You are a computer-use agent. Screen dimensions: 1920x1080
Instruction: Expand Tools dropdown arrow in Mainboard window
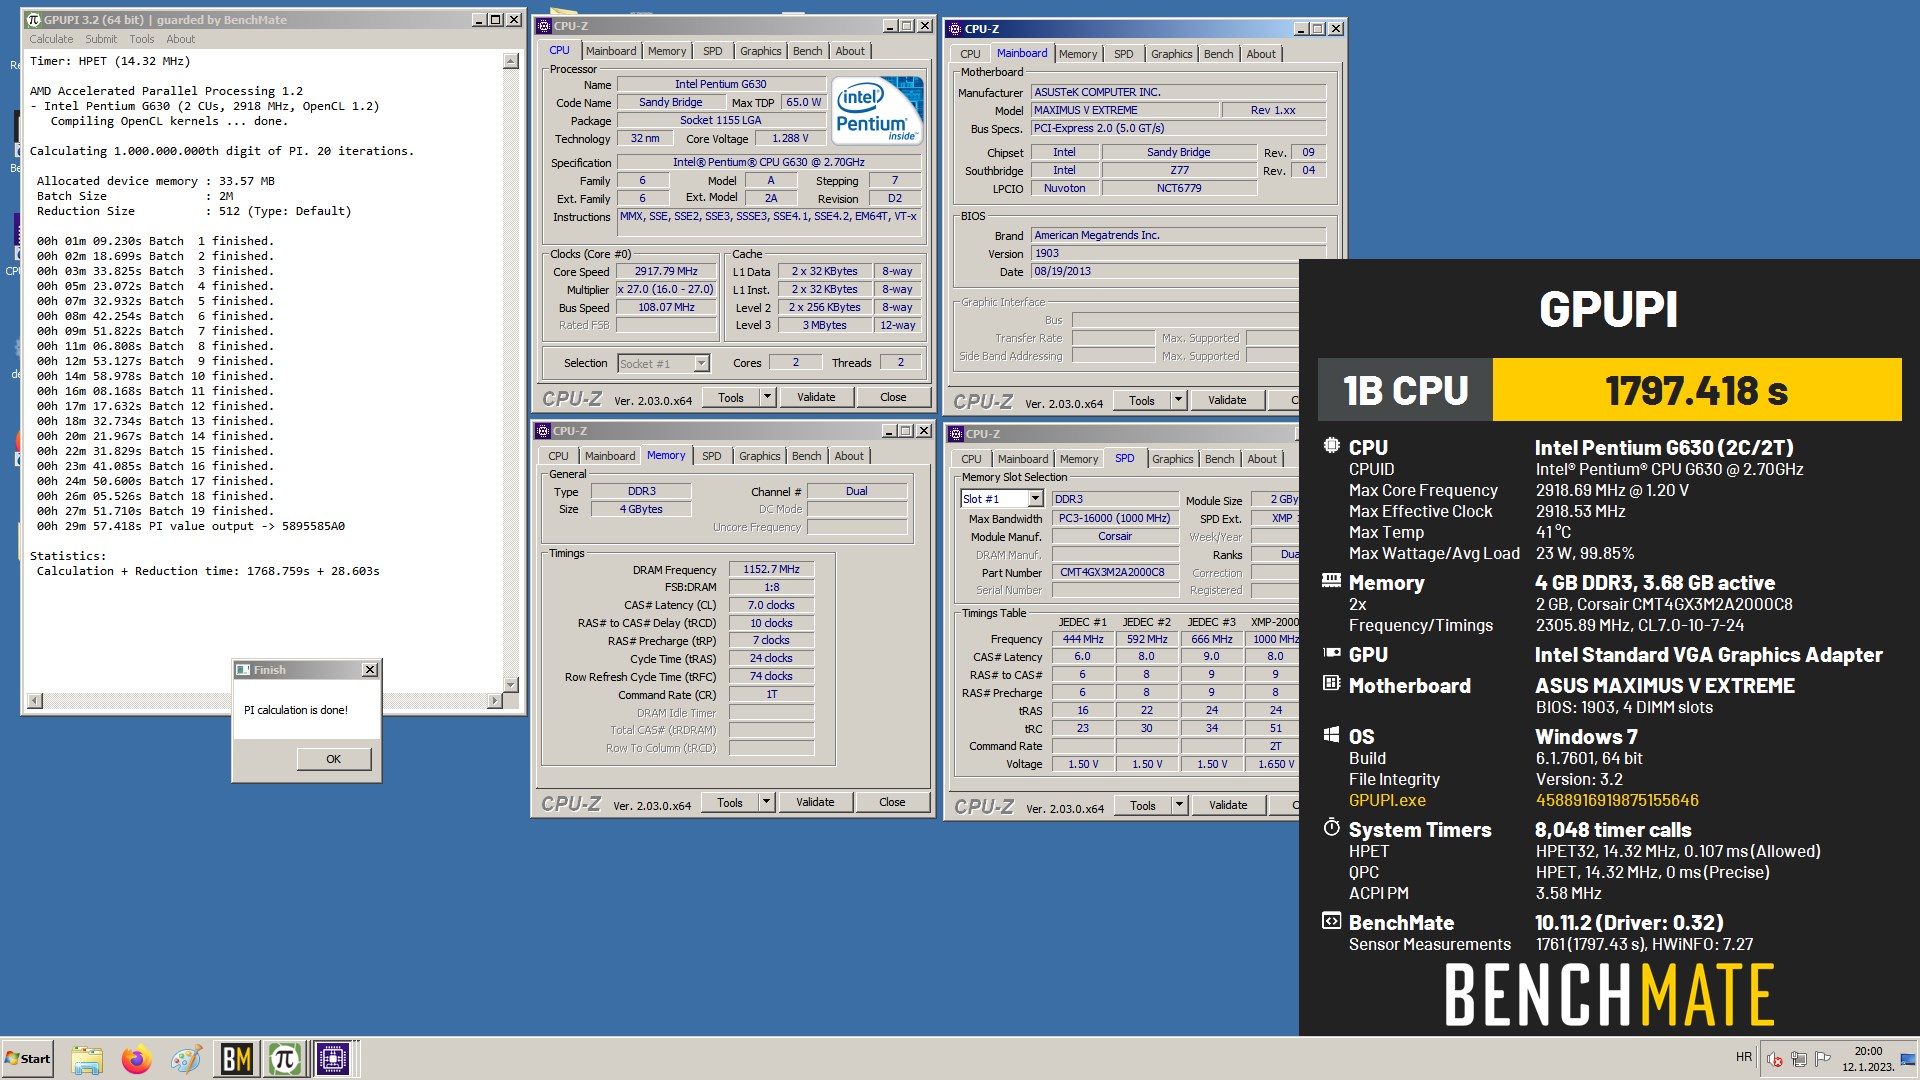click(x=1178, y=400)
